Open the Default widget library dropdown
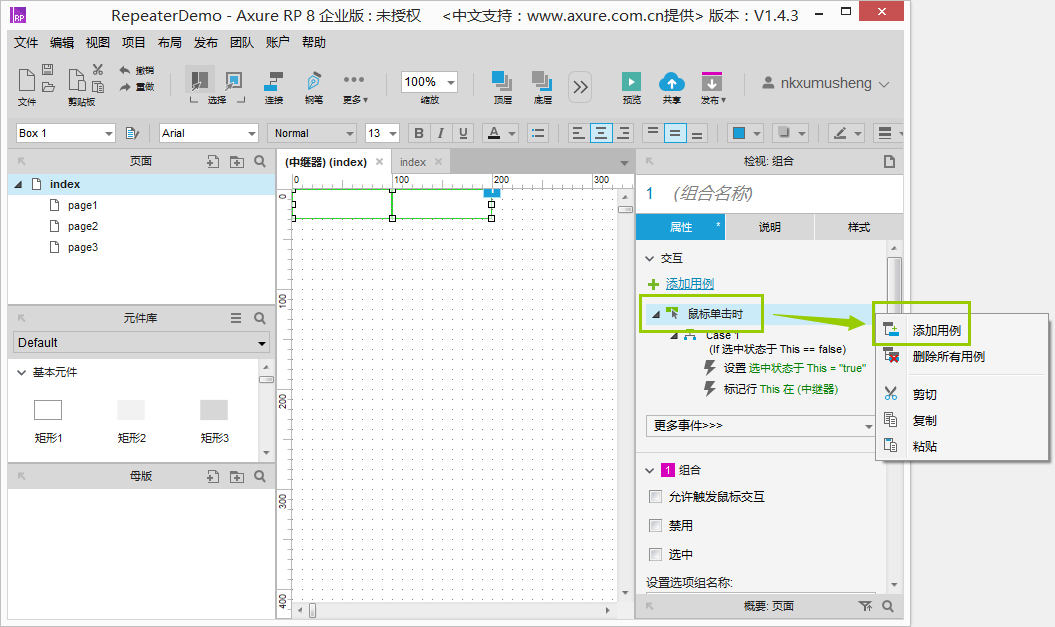 click(x=141, y=342)
